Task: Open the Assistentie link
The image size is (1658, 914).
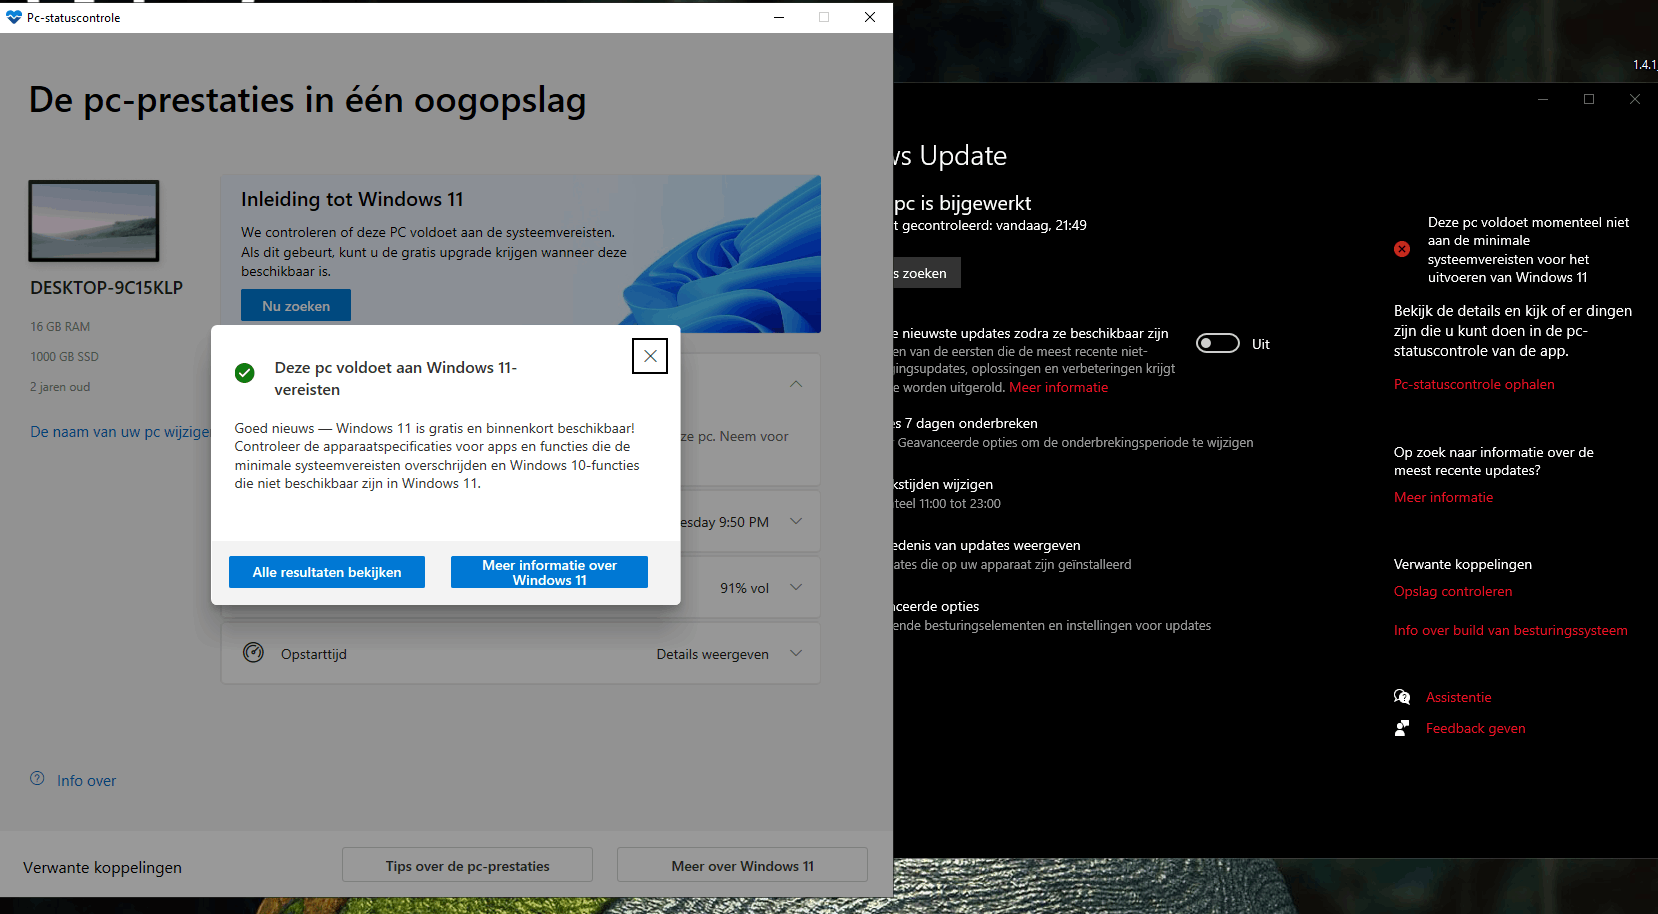Action: click(x=1458, y=697)
